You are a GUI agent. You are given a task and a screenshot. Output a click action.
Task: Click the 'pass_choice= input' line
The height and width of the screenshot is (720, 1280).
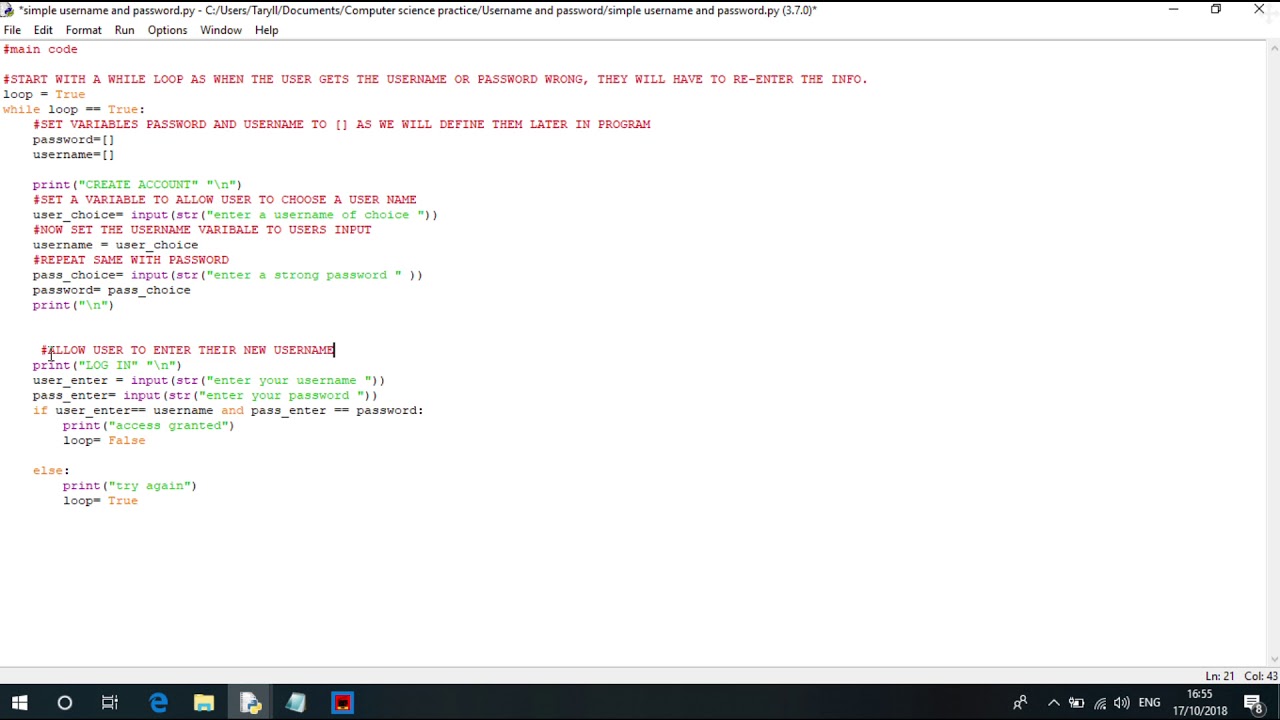click(x=227, y=275)
